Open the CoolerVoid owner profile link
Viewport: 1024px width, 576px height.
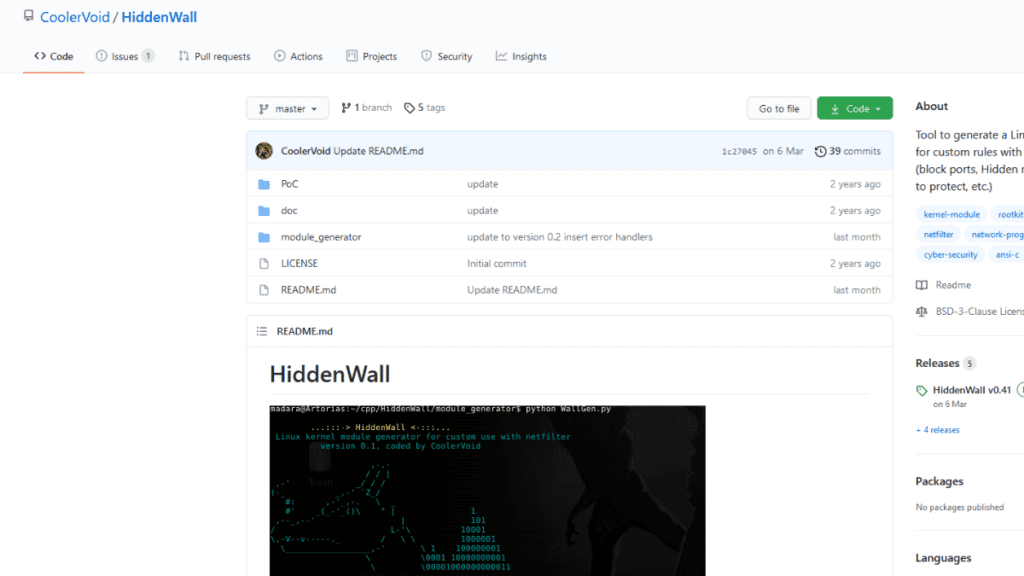(74, 17)
